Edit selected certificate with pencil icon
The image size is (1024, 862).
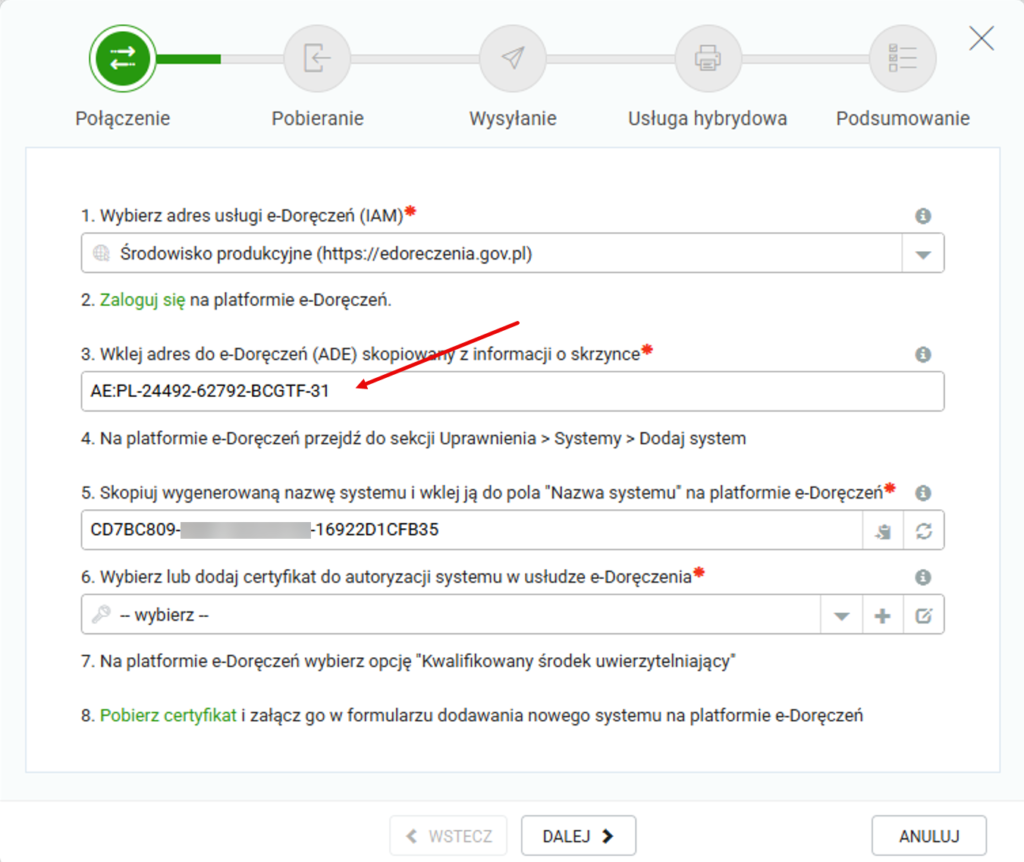[x=923, y=615]
